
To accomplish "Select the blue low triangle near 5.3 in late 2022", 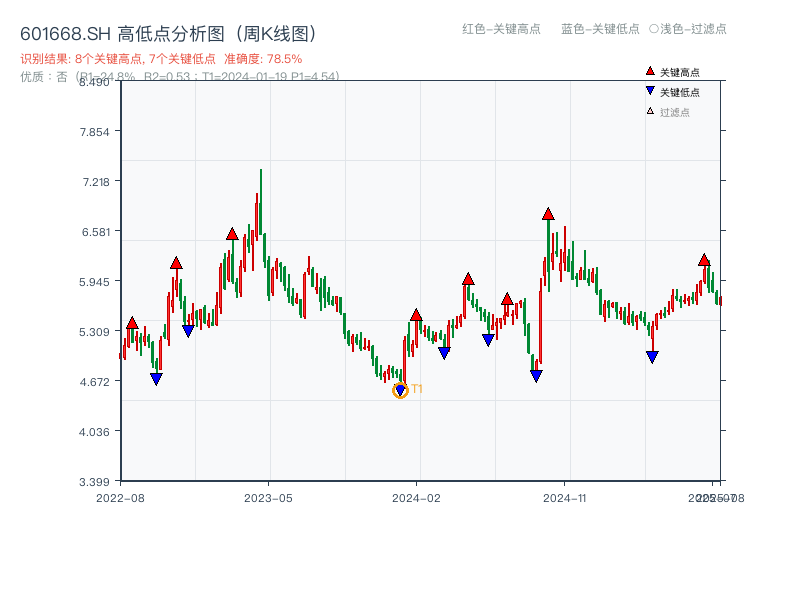I will coord(188,331).
